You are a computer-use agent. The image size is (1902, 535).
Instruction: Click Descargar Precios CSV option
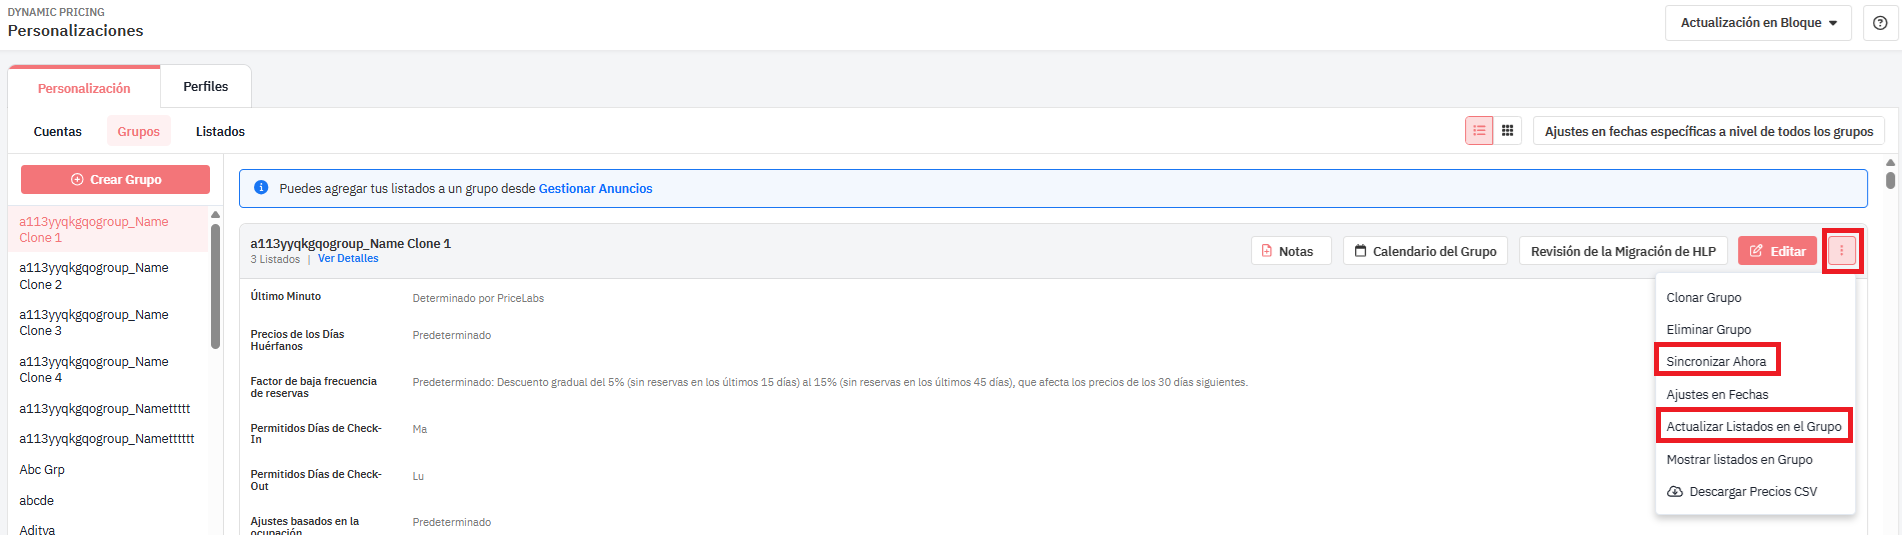1742,492
